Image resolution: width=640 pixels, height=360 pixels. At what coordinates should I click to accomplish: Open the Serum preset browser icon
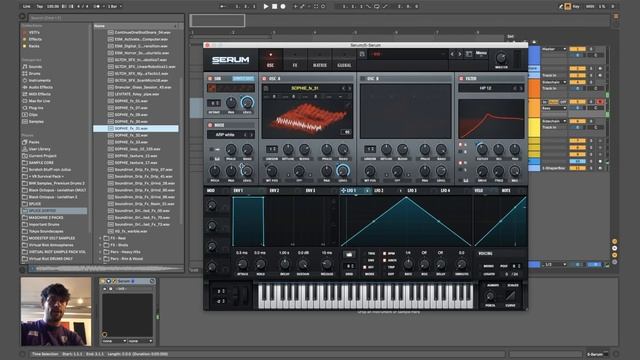click(x=469, y=54)
